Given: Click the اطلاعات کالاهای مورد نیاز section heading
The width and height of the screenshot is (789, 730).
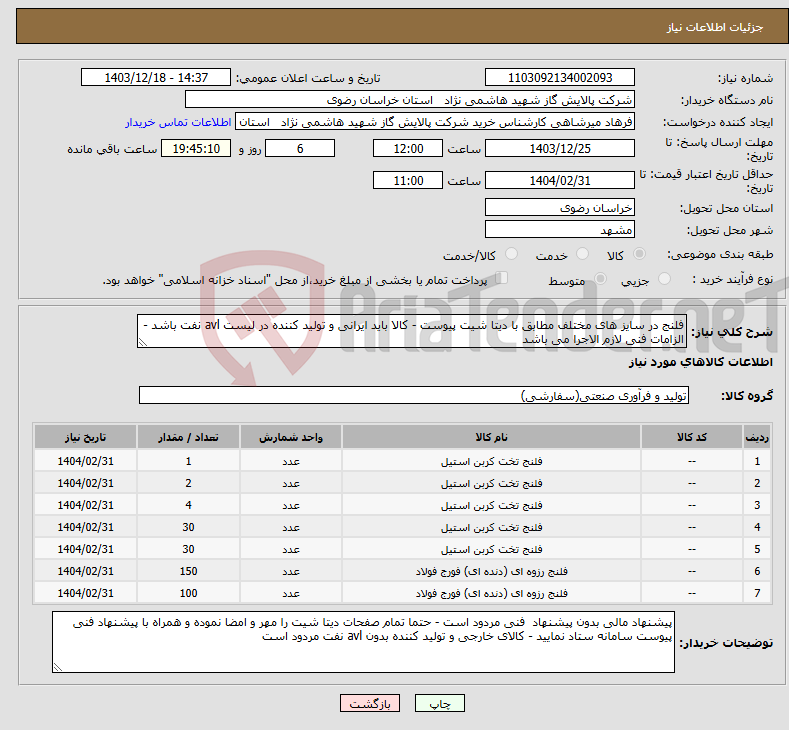Looking at the screenshot, I should click(x=700, y=362).
